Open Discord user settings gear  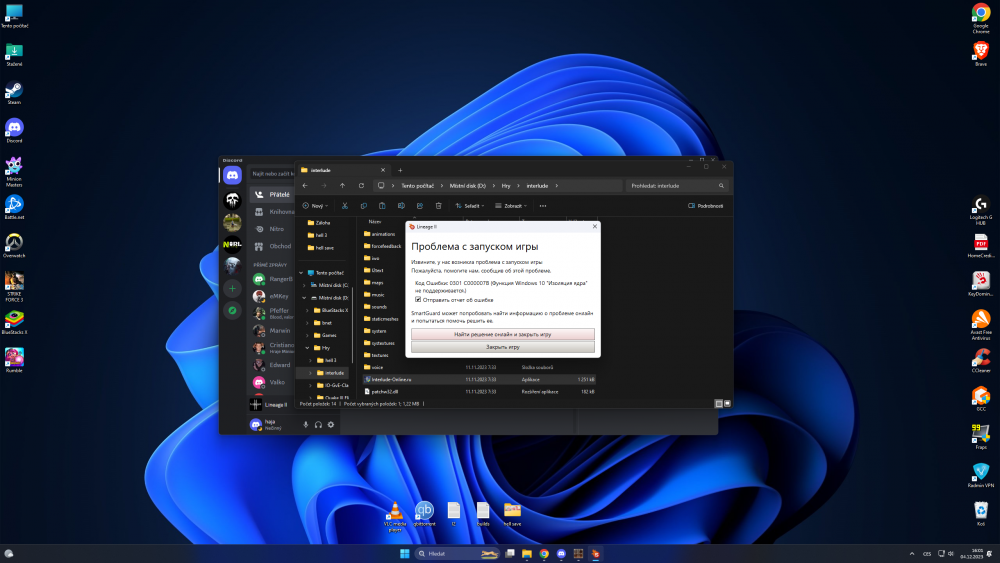pos(330,425)
